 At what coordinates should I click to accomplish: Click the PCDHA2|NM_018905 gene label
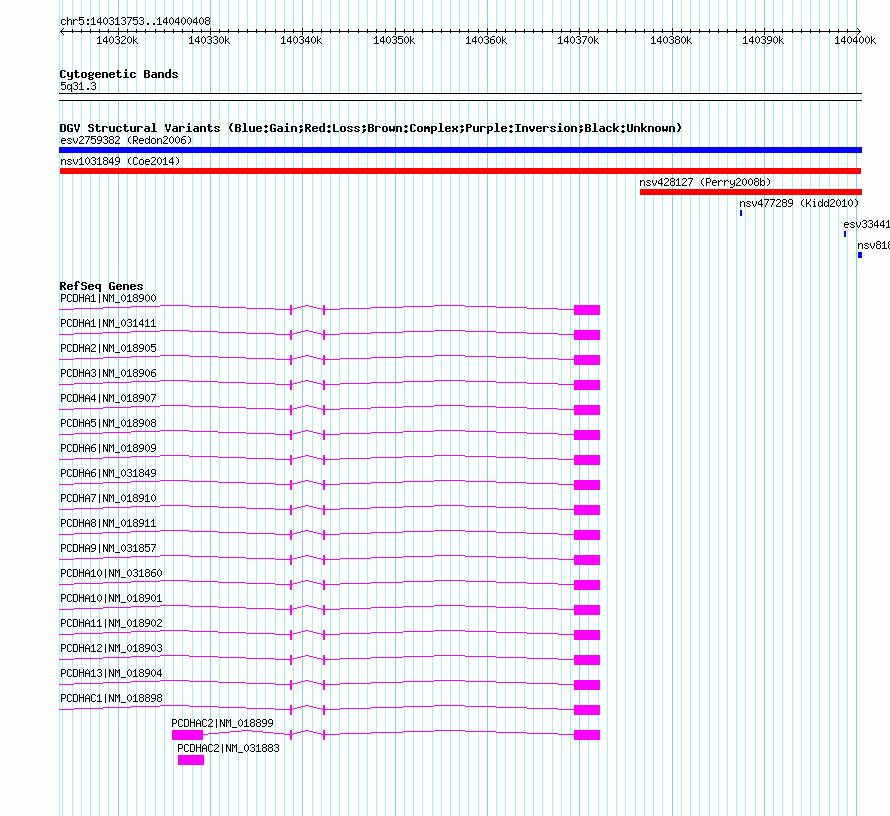(108, 348)
